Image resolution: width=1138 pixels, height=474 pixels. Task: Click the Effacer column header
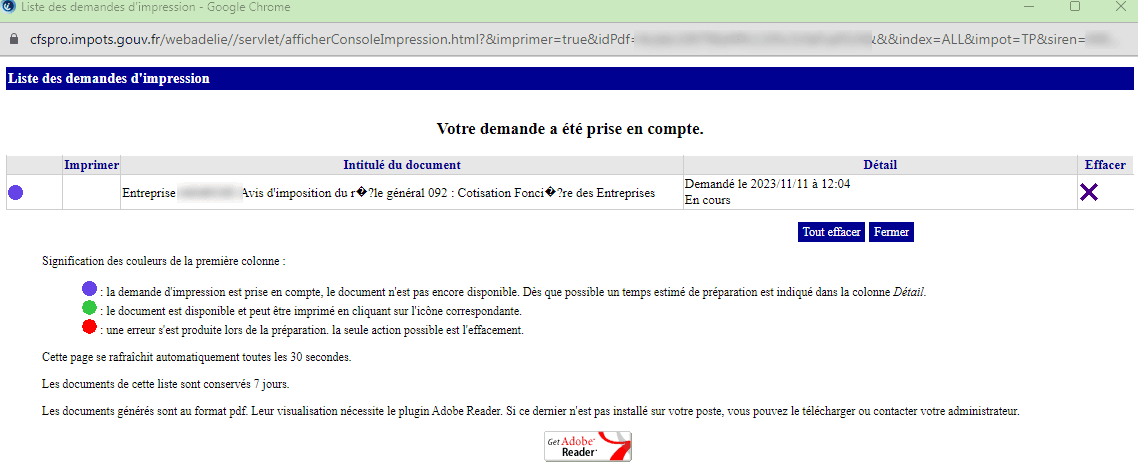coord(1105,165)
